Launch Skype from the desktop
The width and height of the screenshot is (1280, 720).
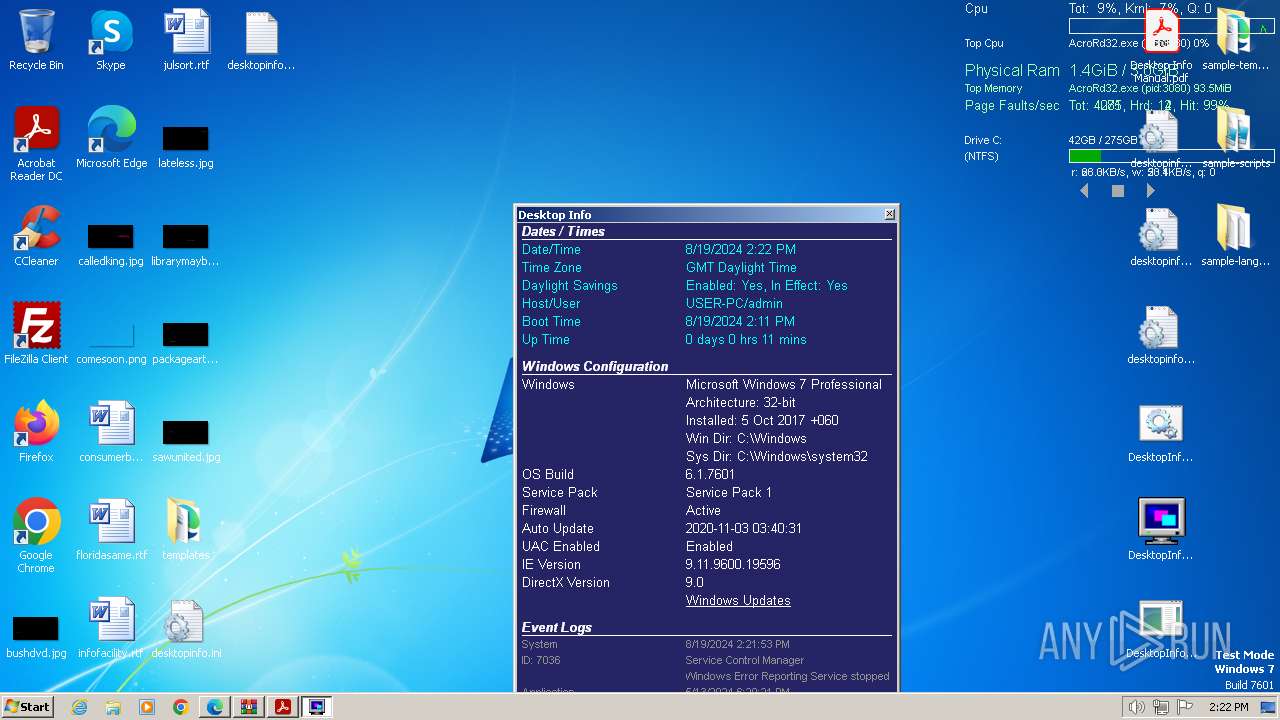[x=110, y=40]
